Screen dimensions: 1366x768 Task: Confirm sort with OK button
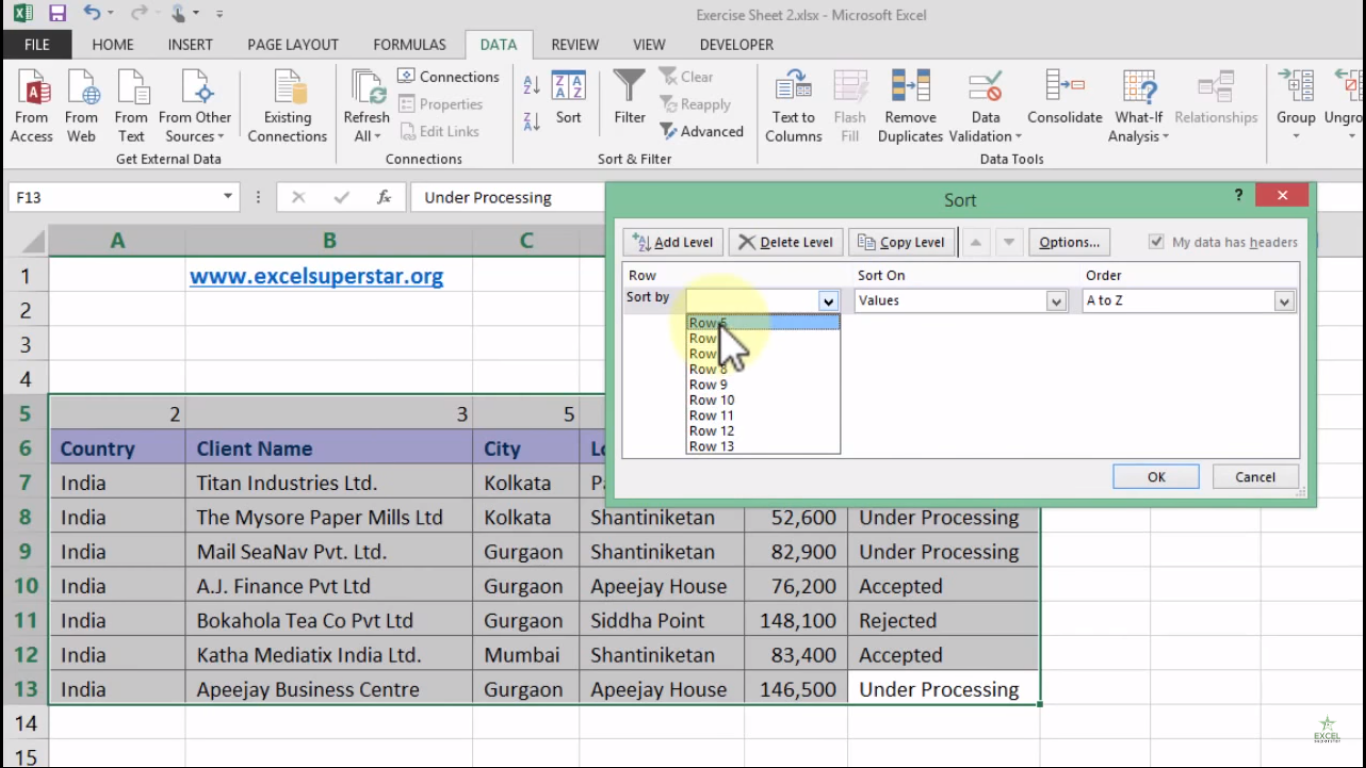(x=1156, y=477)
